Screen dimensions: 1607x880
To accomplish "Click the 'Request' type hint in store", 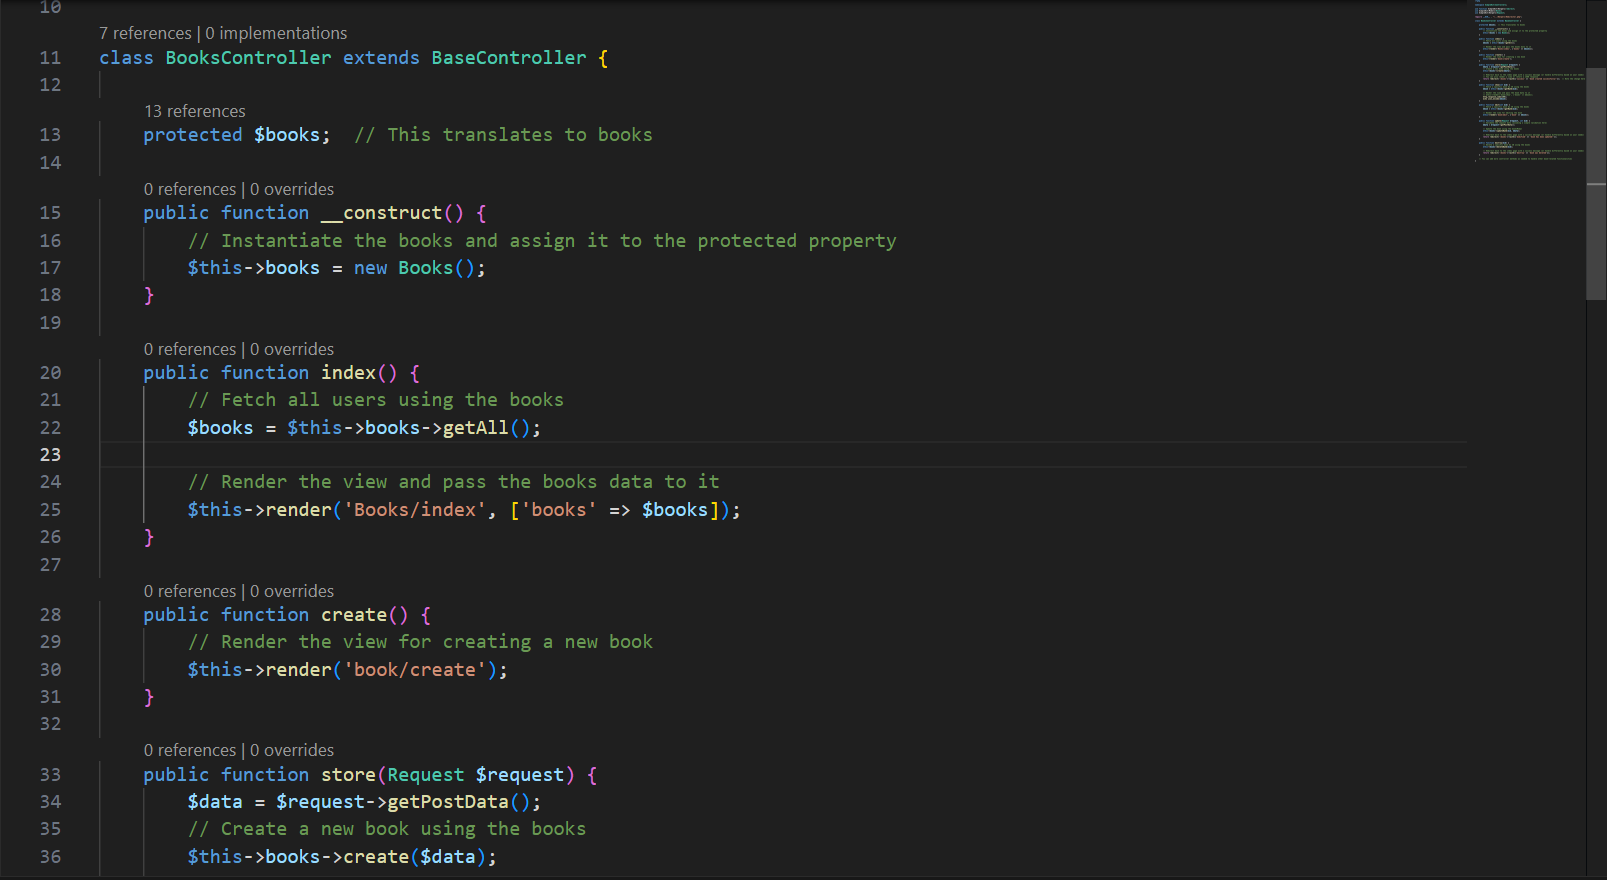I will pyautogui.click(x=426, y=775).
